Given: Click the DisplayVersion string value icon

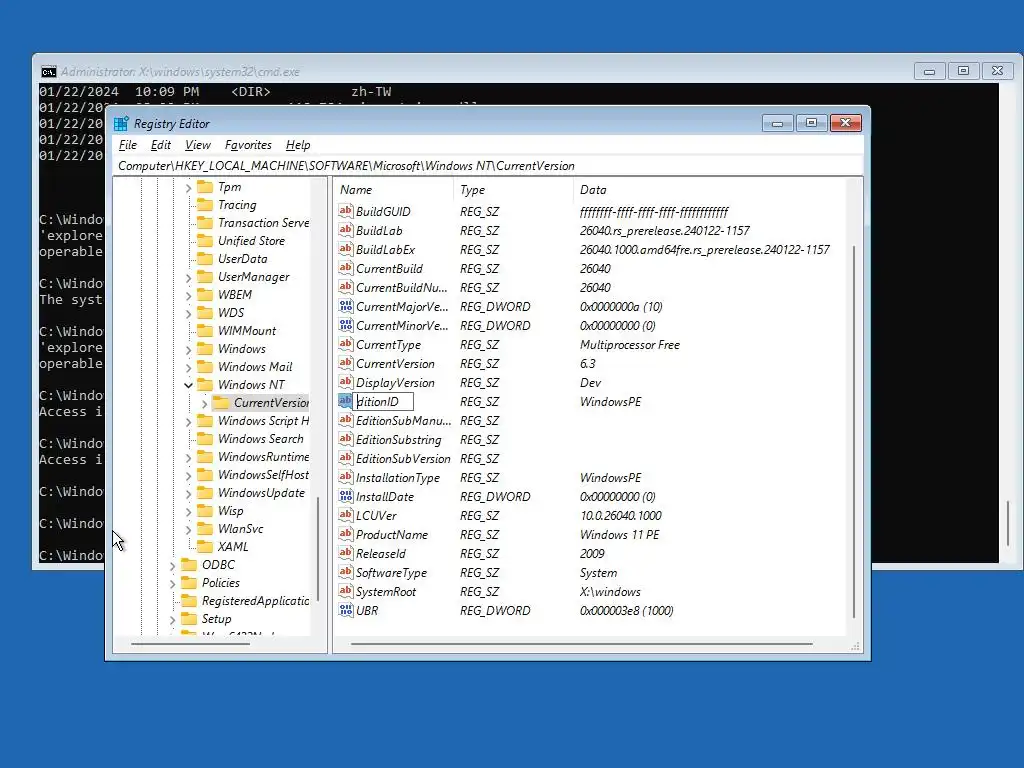Looking at the screenshot, I should click(x=345, y=381).
